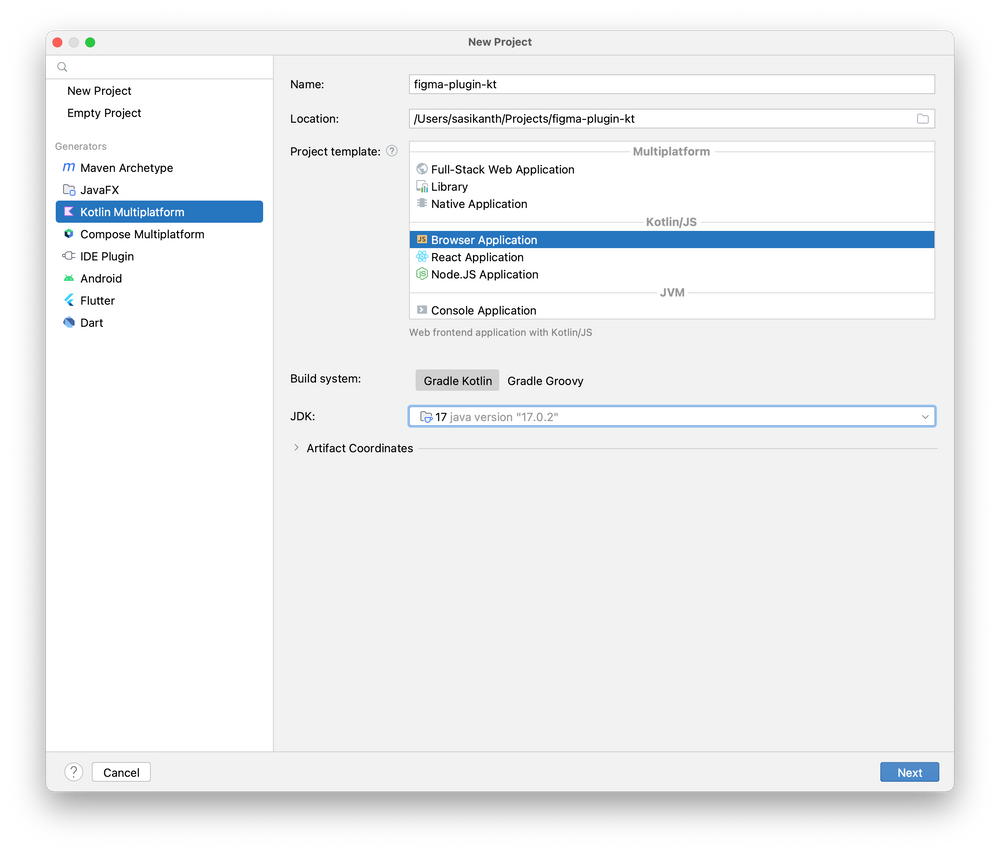1000x852 pixels.
Task: Click the Next button
Action: (x=909, y=771)
